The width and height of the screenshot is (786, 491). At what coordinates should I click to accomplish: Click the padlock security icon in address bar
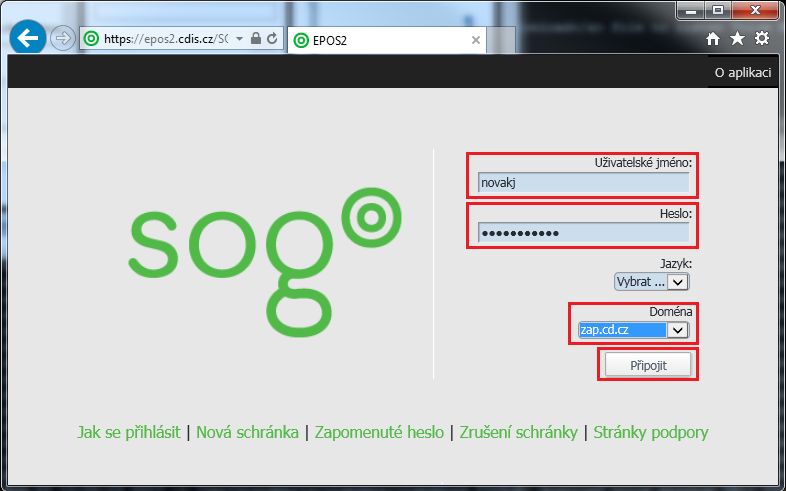tap(256, 39)
